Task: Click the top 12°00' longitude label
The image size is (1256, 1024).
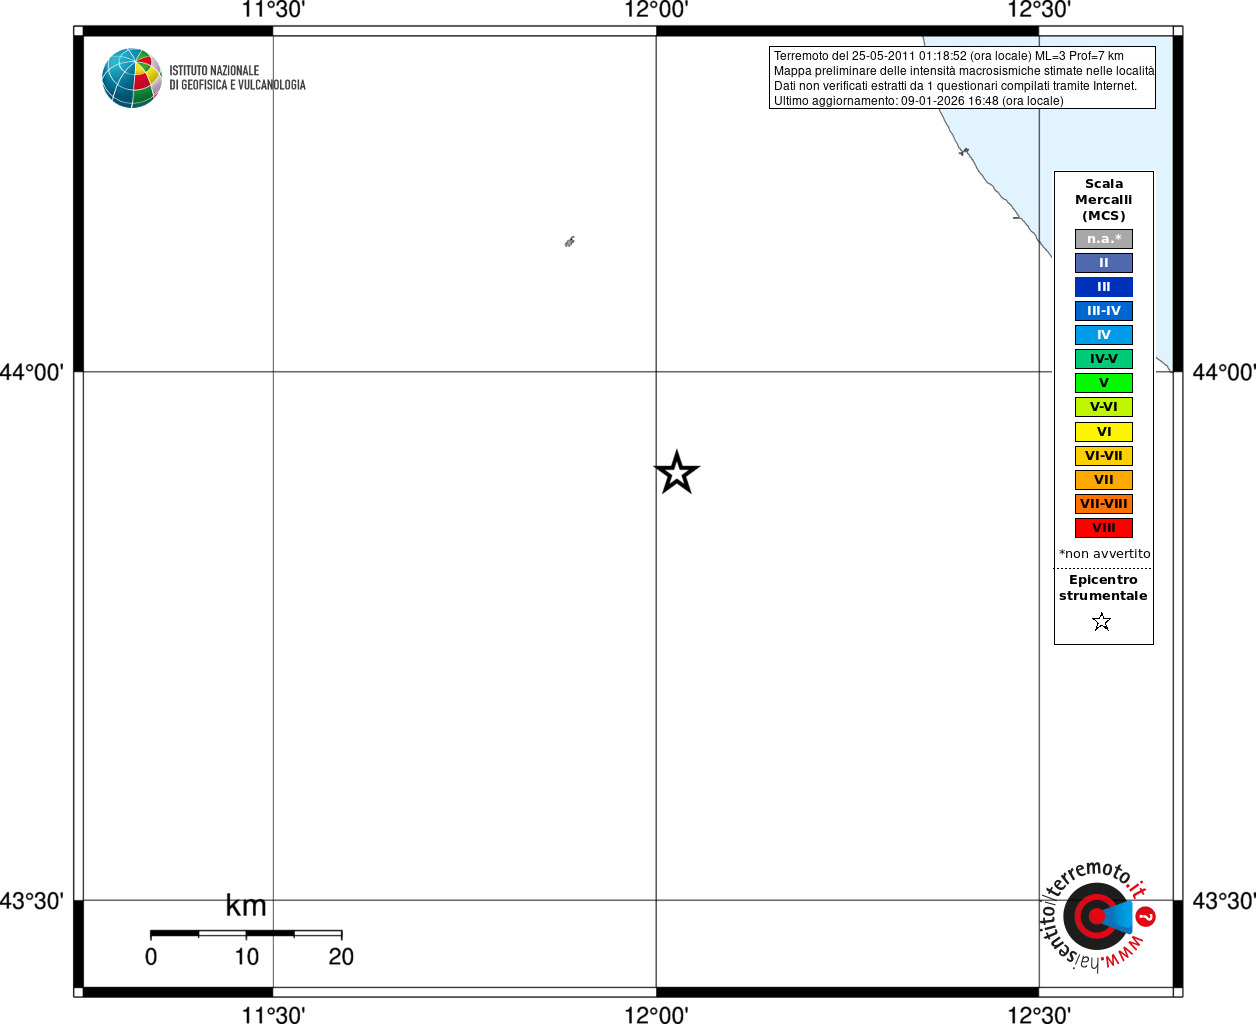Action: tap(656, 10)
